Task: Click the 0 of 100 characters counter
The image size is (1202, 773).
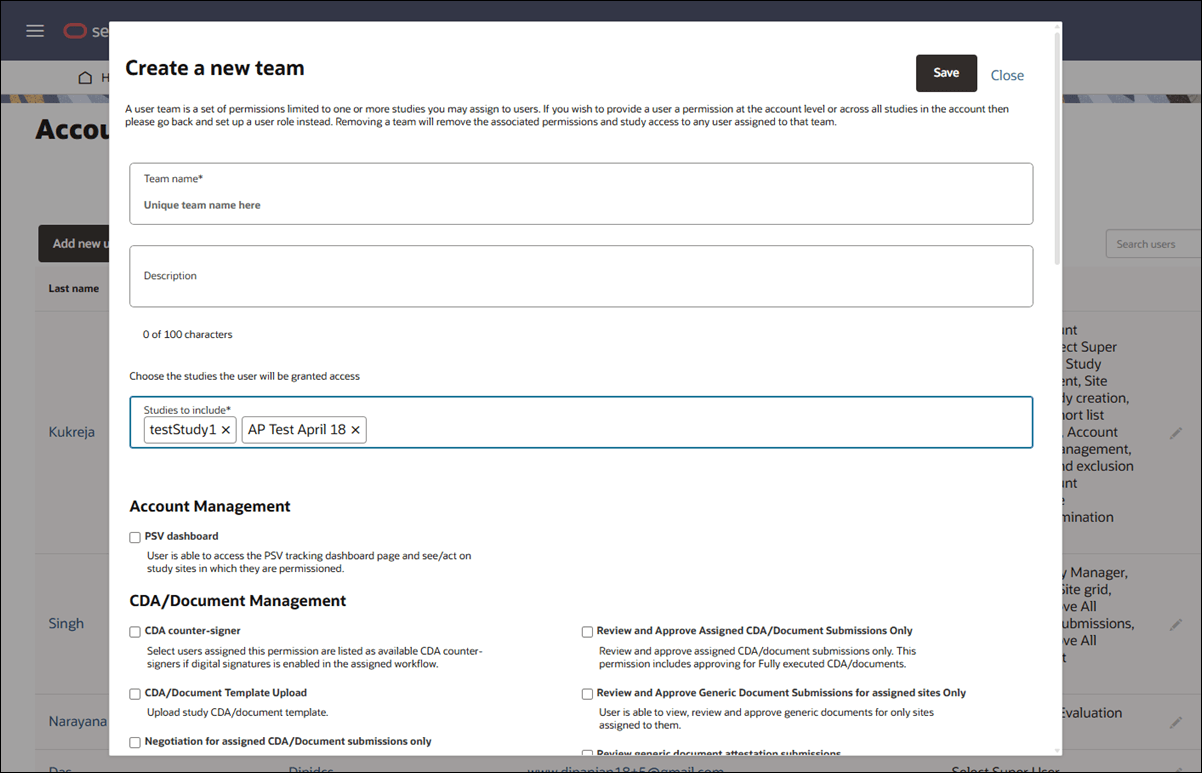Action: coord(187,334)
